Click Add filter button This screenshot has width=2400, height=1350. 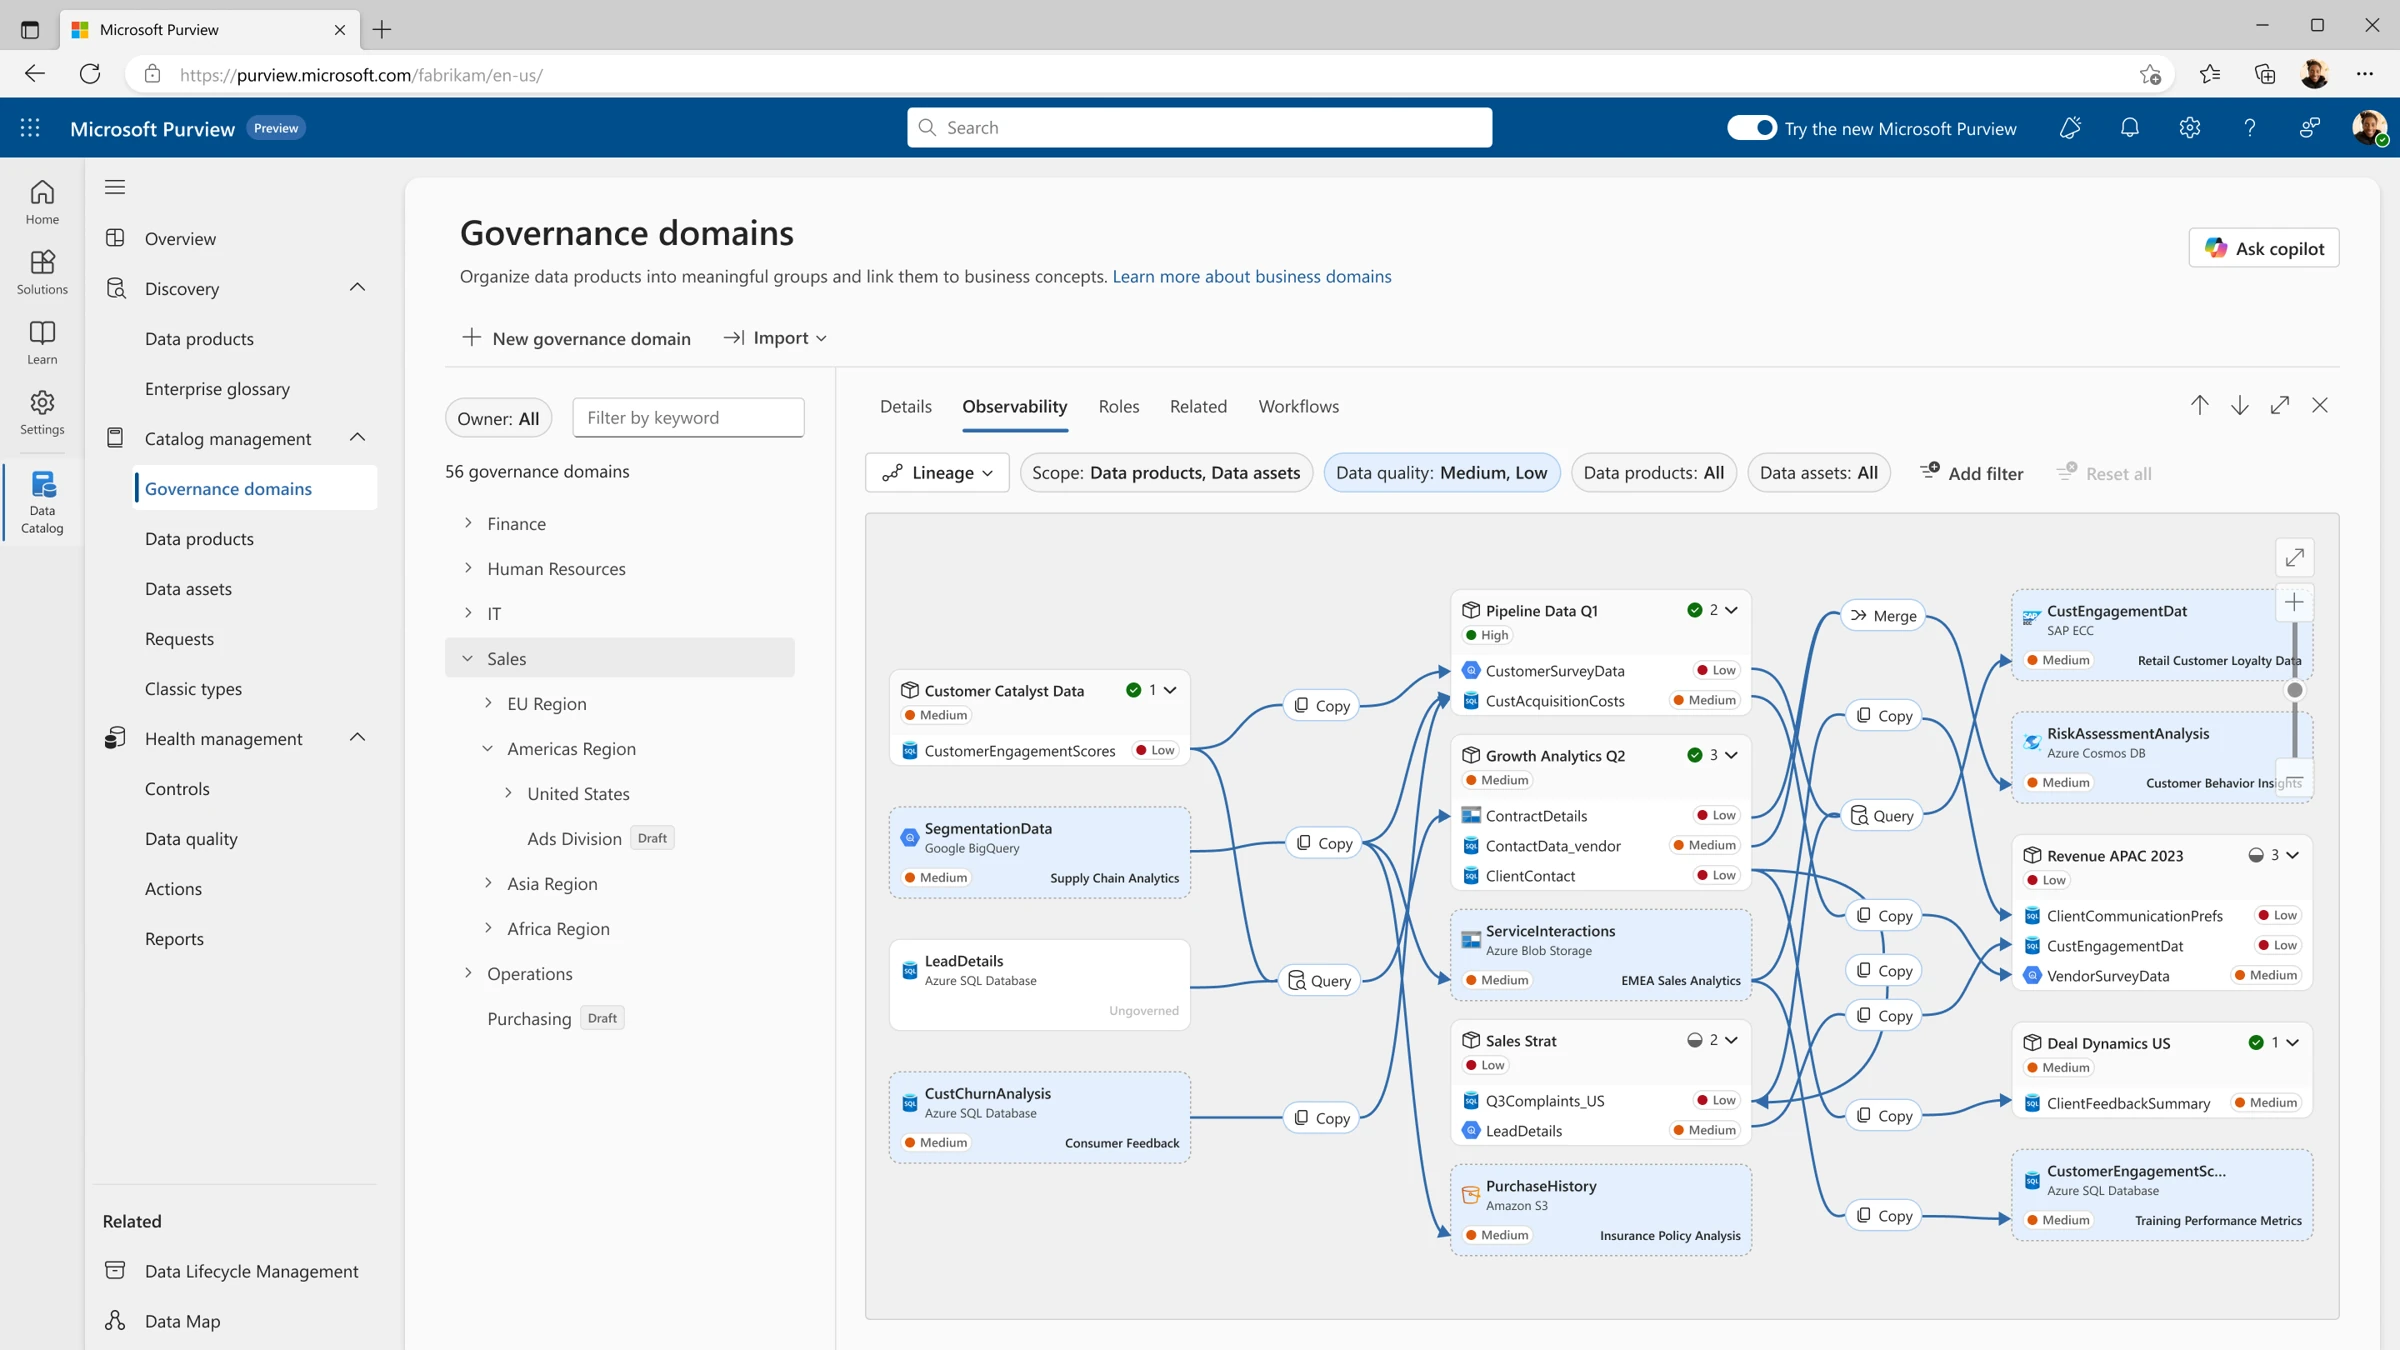tap(1972, 473)
